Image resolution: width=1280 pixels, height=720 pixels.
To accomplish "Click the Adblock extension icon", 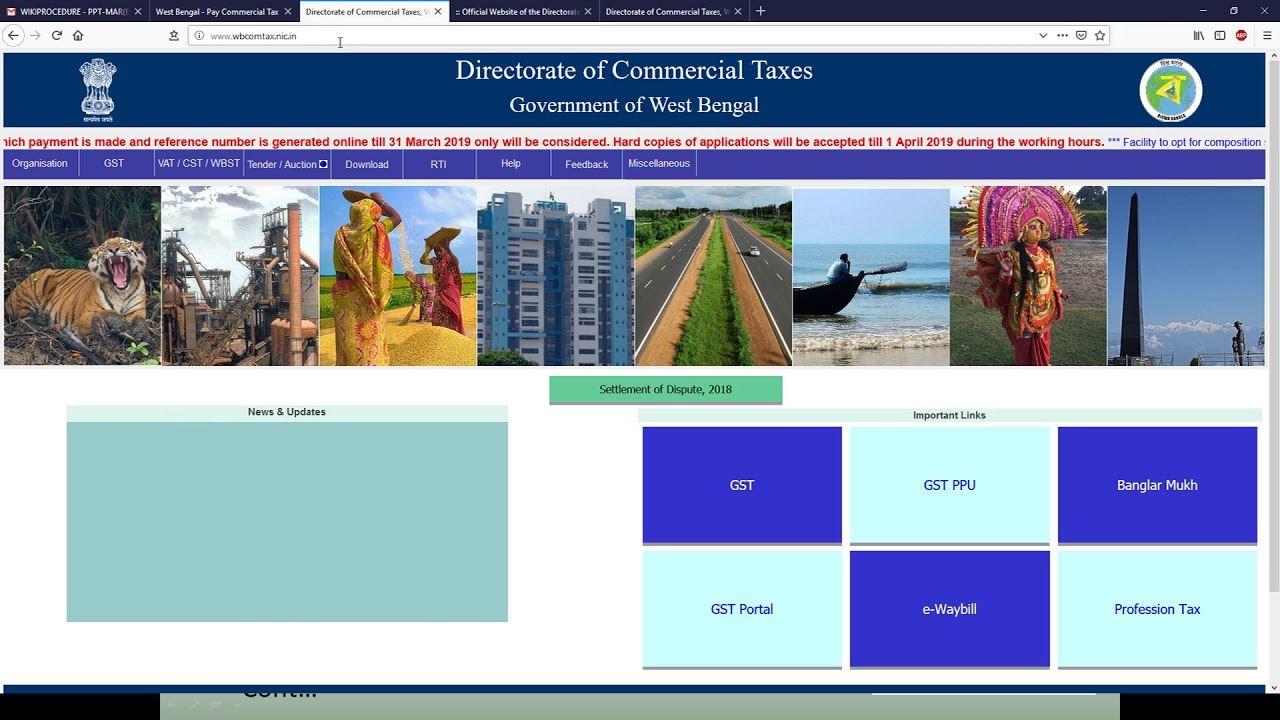I will tap(1241, 35).
